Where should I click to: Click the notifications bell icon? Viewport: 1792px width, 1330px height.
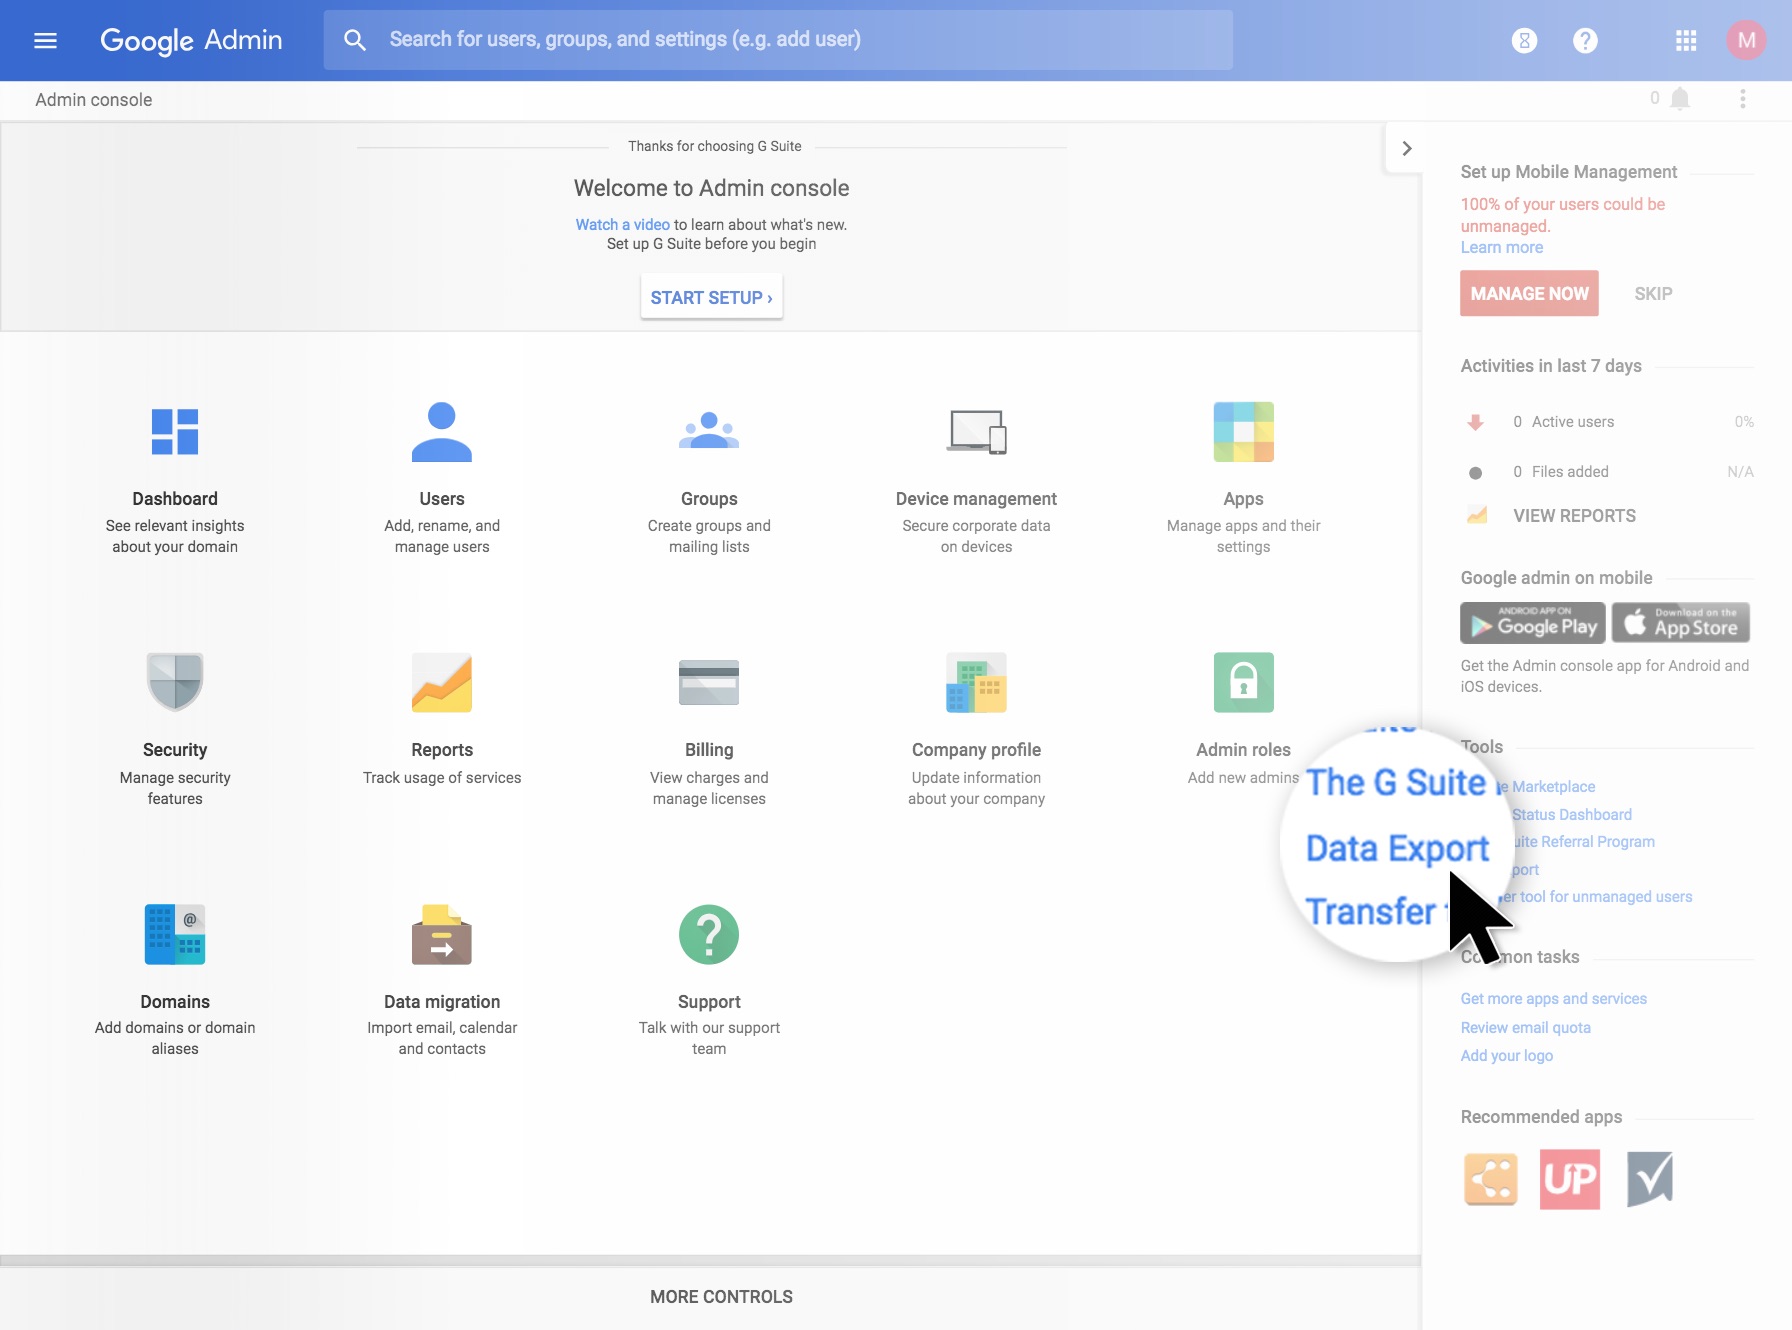(x=1680, y=98)
